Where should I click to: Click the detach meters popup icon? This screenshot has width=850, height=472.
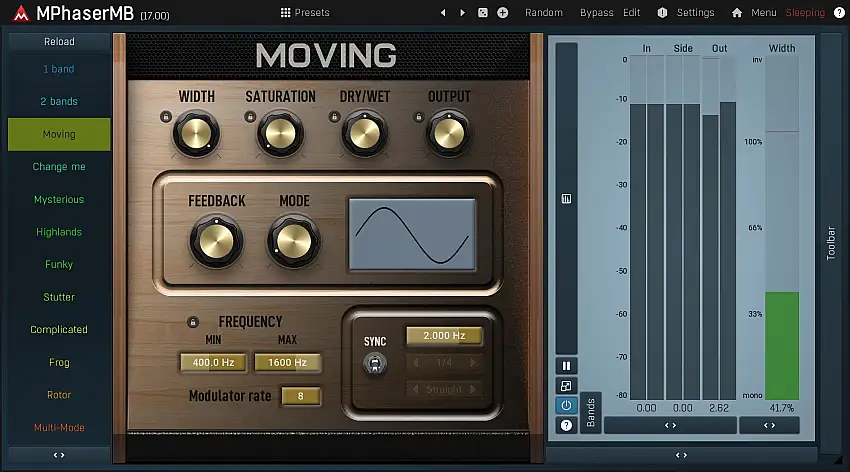566,386
